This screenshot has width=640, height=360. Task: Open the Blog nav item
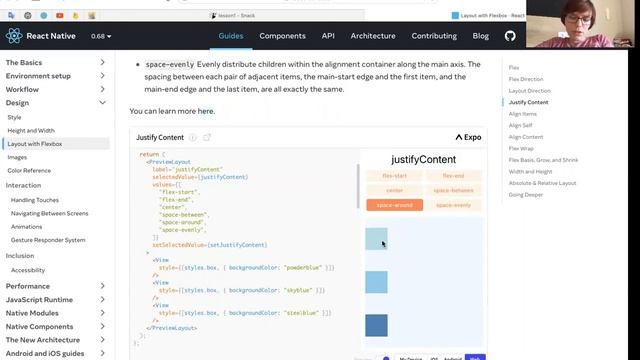point(480,36)
